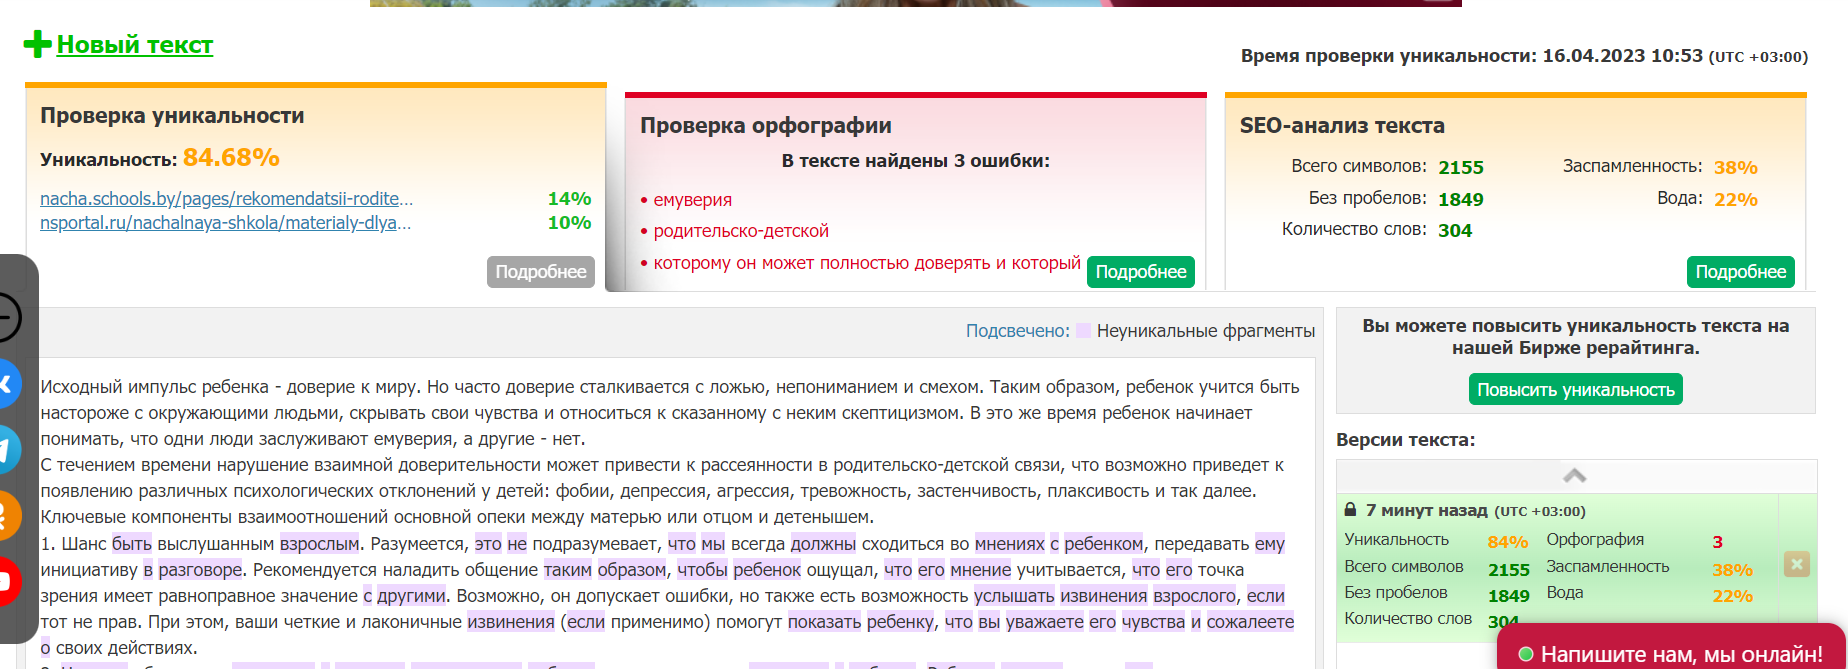Click Подробнее under Проверка орфографии
The width and height of the screenshot is (1848, 669).
(1141, 272)
